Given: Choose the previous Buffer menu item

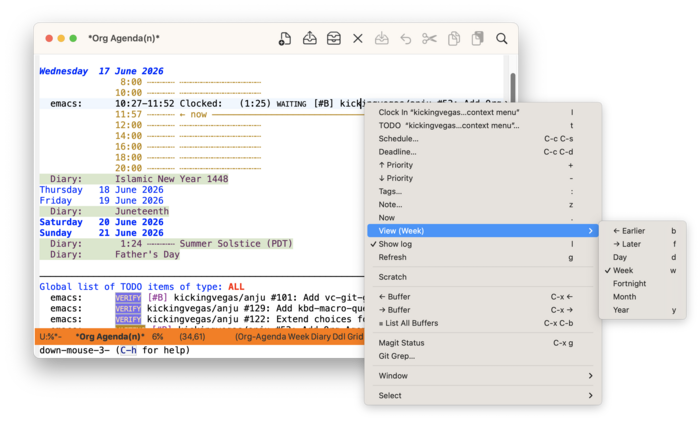Looking at the screenshot, I should click(x=483, y=297).
